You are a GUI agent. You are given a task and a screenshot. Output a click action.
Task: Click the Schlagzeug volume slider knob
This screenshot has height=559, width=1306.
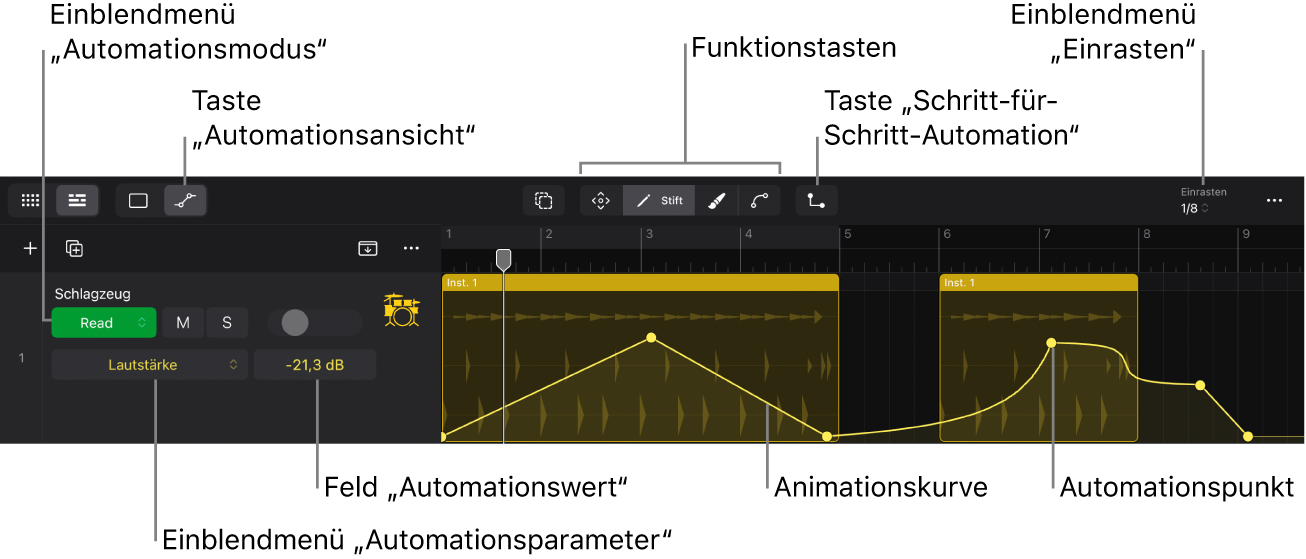(295, 322)
